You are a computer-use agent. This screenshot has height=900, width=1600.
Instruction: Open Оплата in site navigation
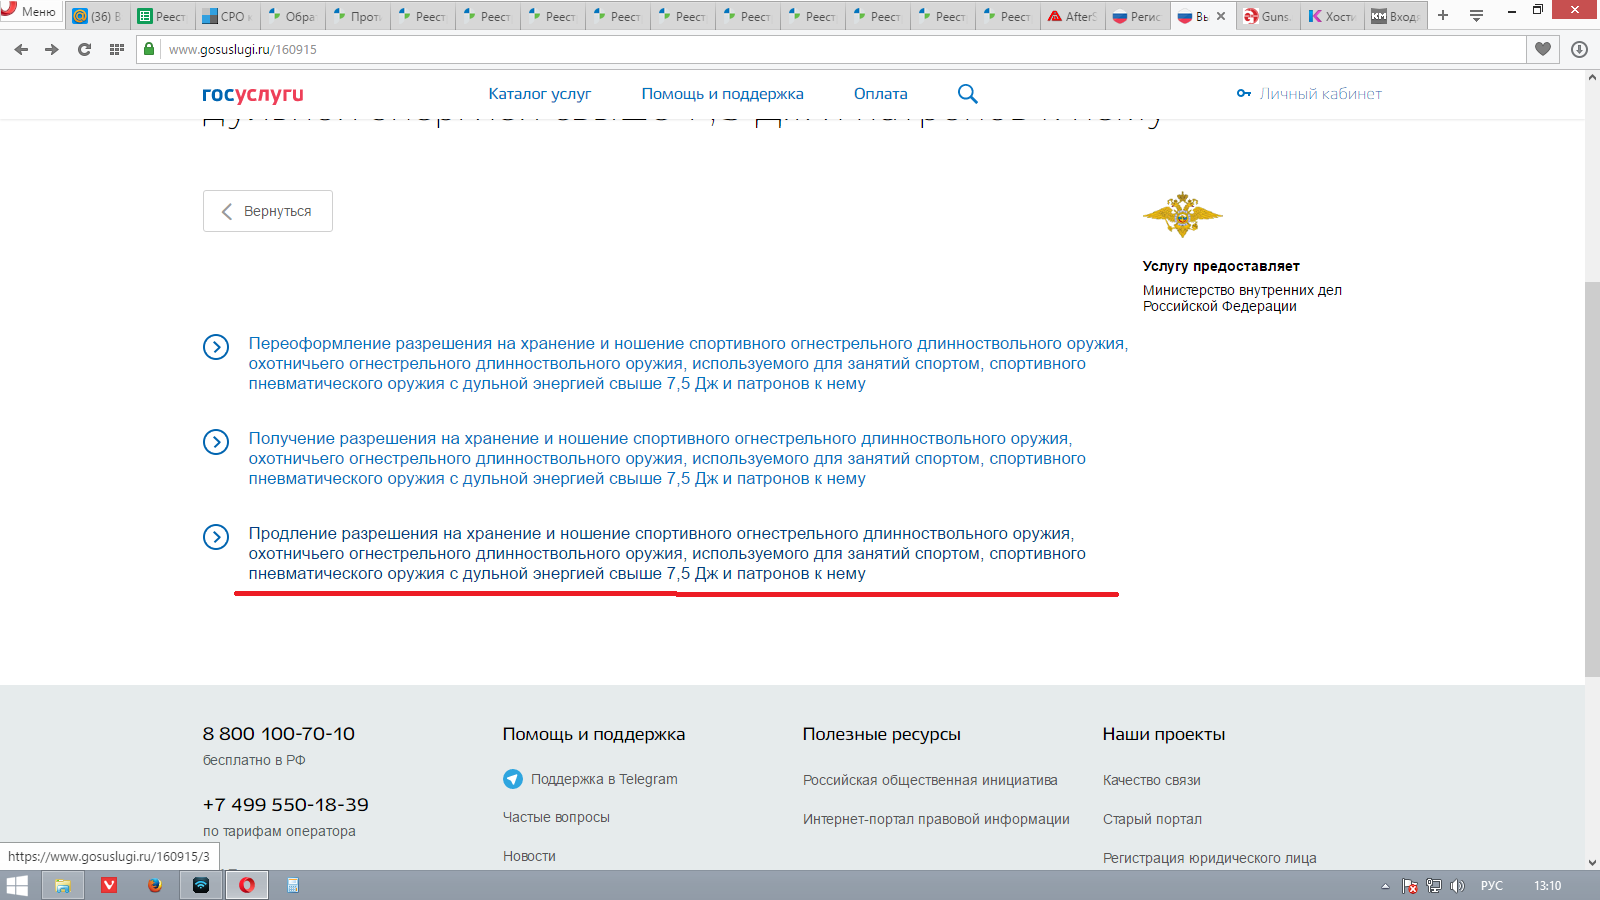pos(881,94)
